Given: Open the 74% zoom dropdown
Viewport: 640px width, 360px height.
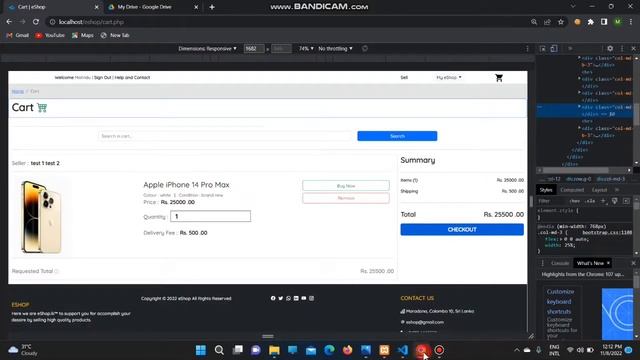Looking at the screenshot, I should click(306, 49).
